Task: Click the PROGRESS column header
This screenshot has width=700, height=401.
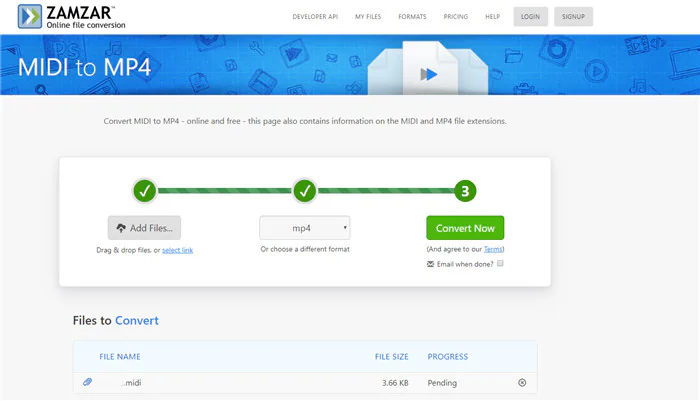Action: point(448,356)
